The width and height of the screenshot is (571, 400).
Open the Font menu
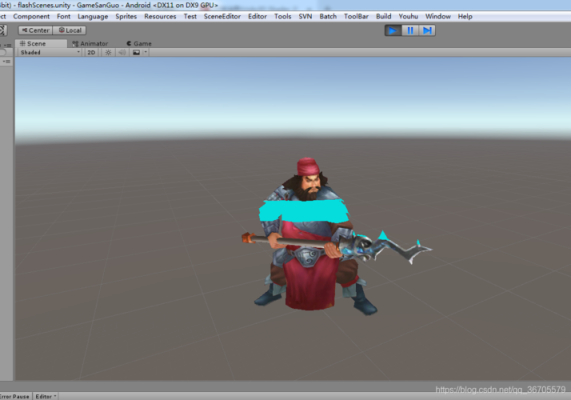64,16
